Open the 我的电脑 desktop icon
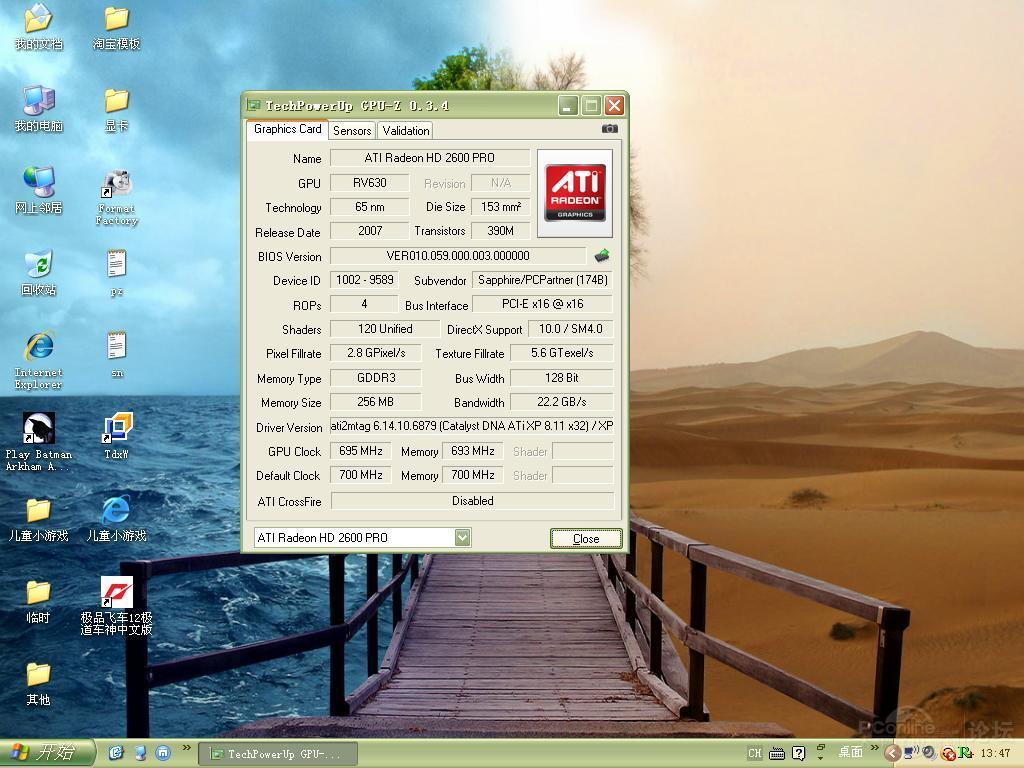The width and height of the screenshot is (1024, 768). [x=39, y=102]
